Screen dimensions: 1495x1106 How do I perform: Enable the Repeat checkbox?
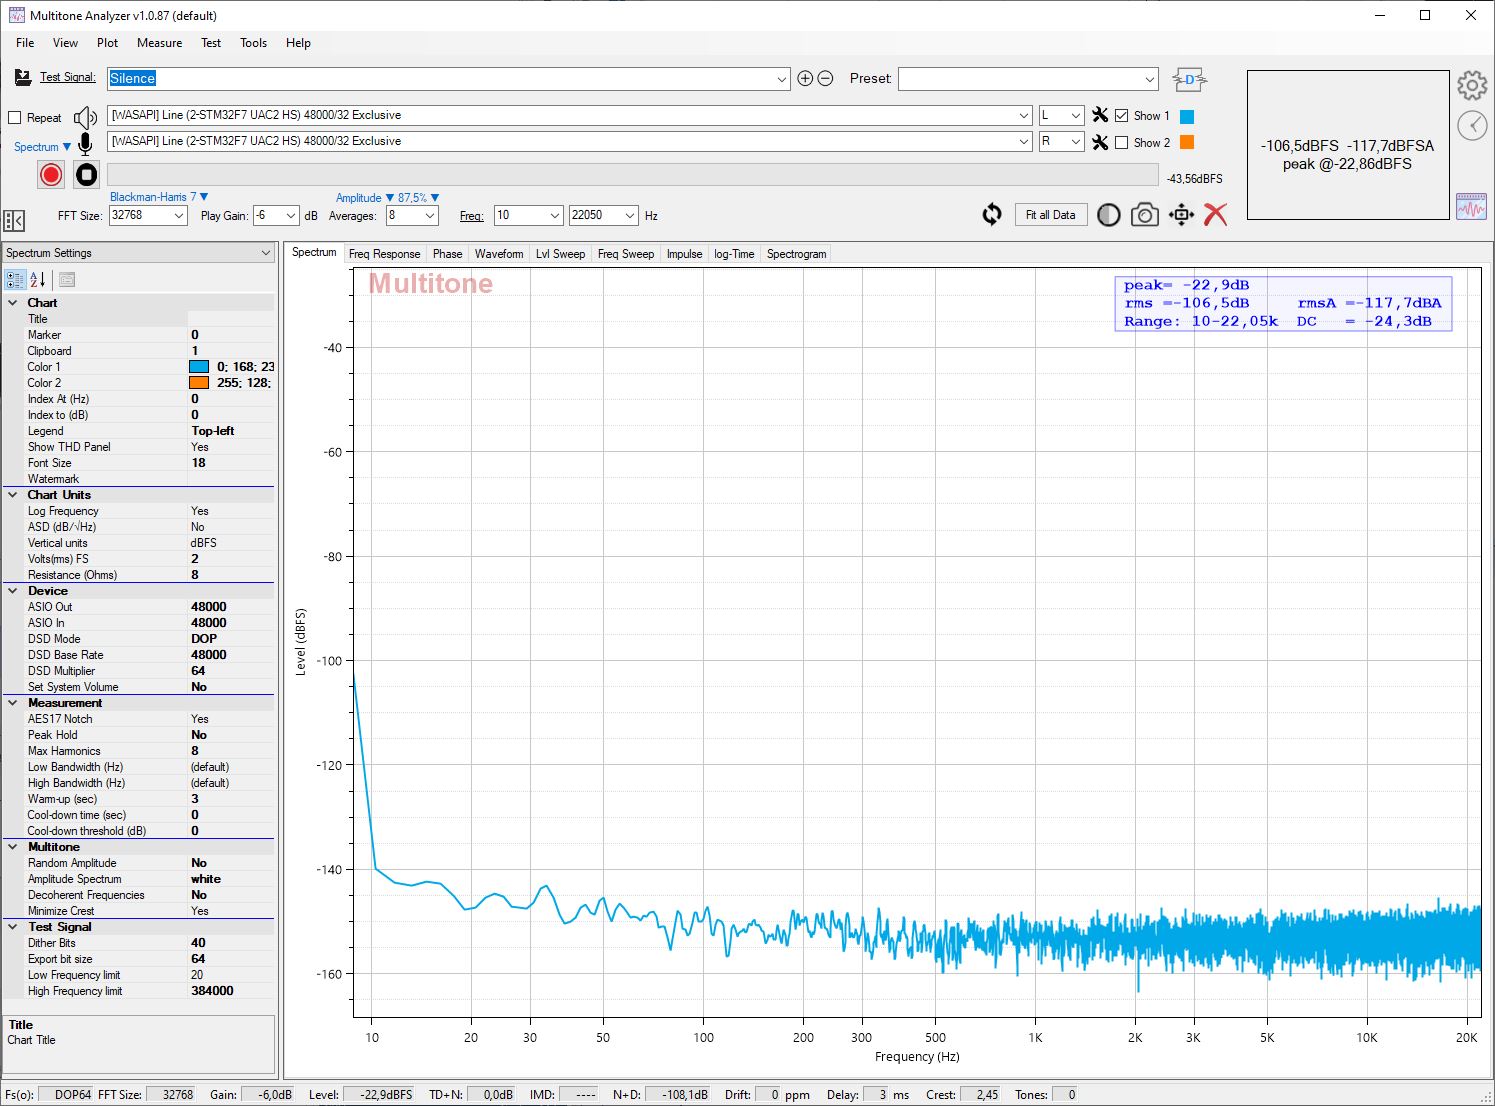point(15,118)
